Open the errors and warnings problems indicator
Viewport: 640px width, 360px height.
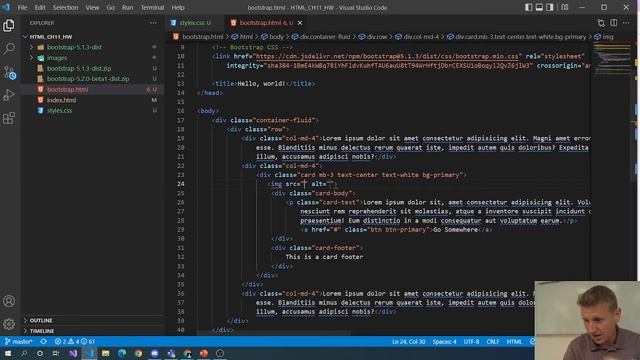(75, 342)
